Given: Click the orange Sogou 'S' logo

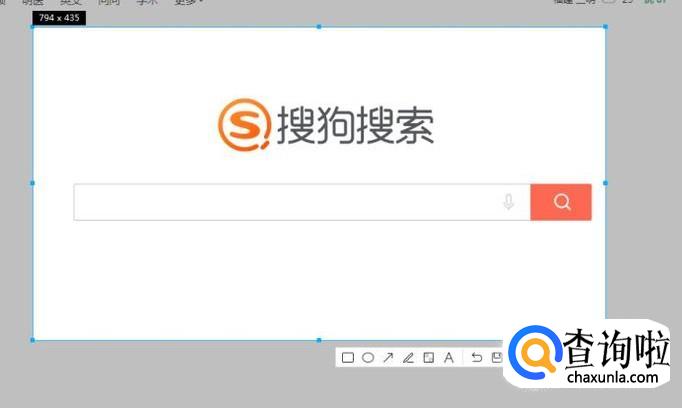Looking at the screenshot, I should [244, 125].
